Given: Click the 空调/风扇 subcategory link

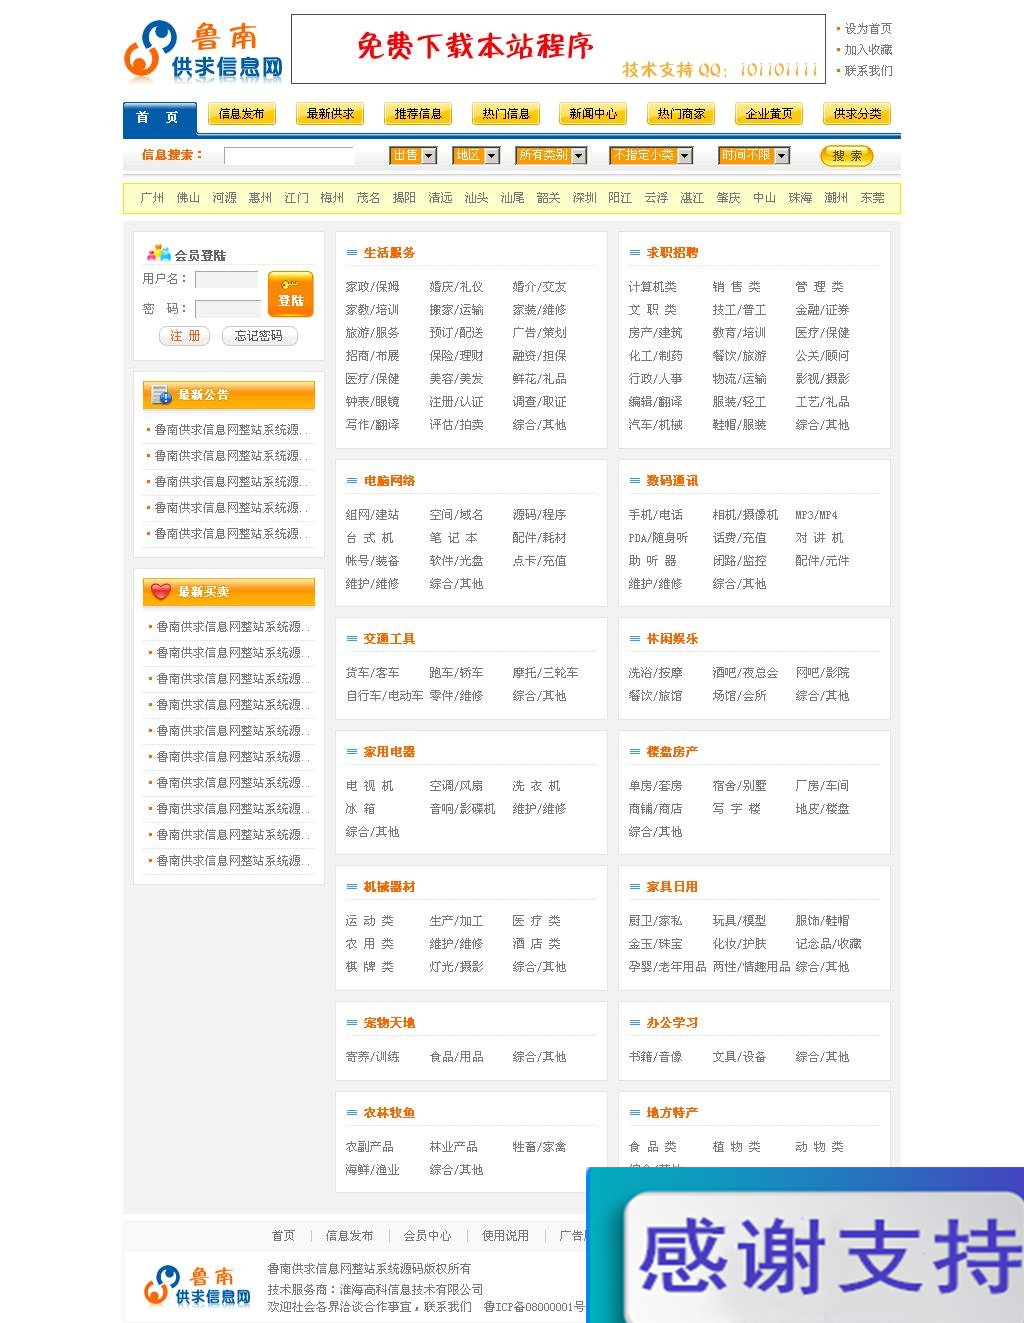Looking at the screenshot, I should tap(456, 786).
